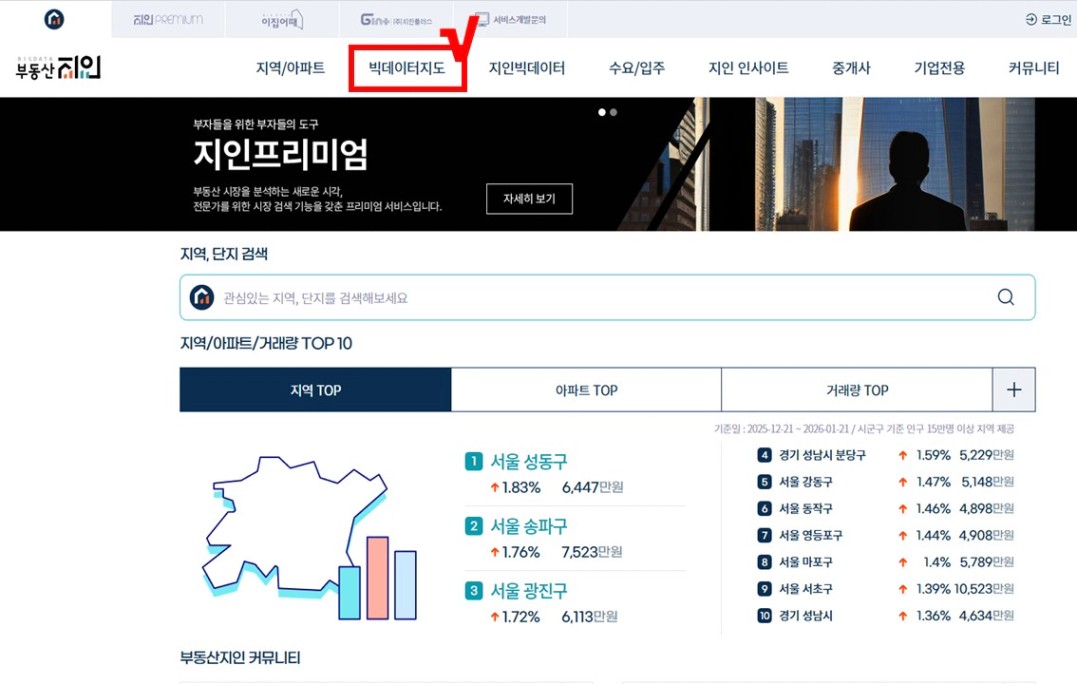
Task: Open the 빅데이터지도 menu
Action: 407,68
